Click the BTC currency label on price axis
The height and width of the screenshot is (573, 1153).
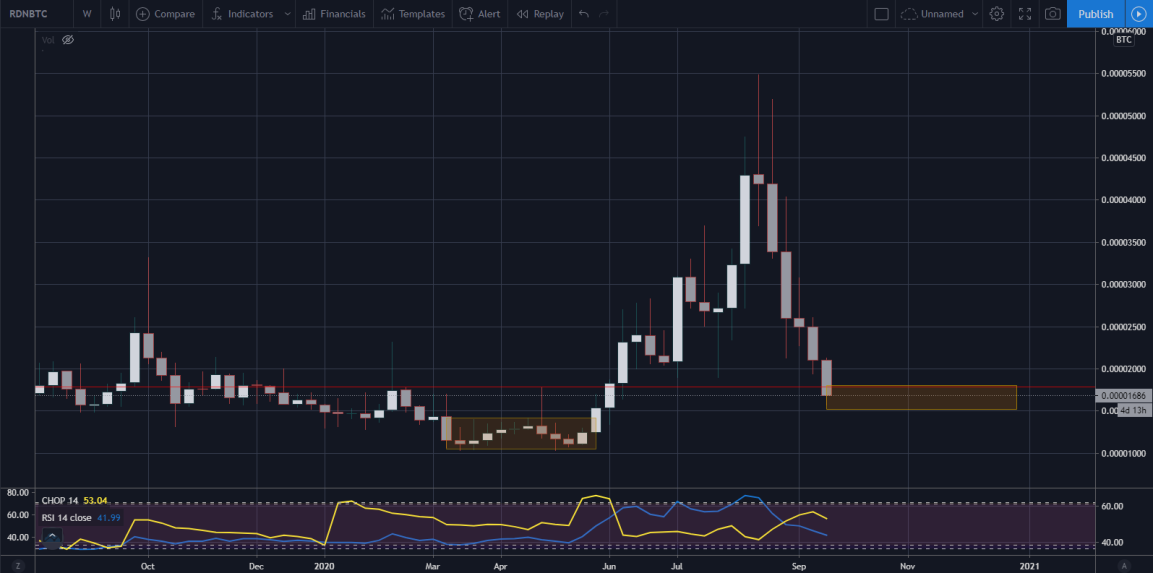[1124, 40]
